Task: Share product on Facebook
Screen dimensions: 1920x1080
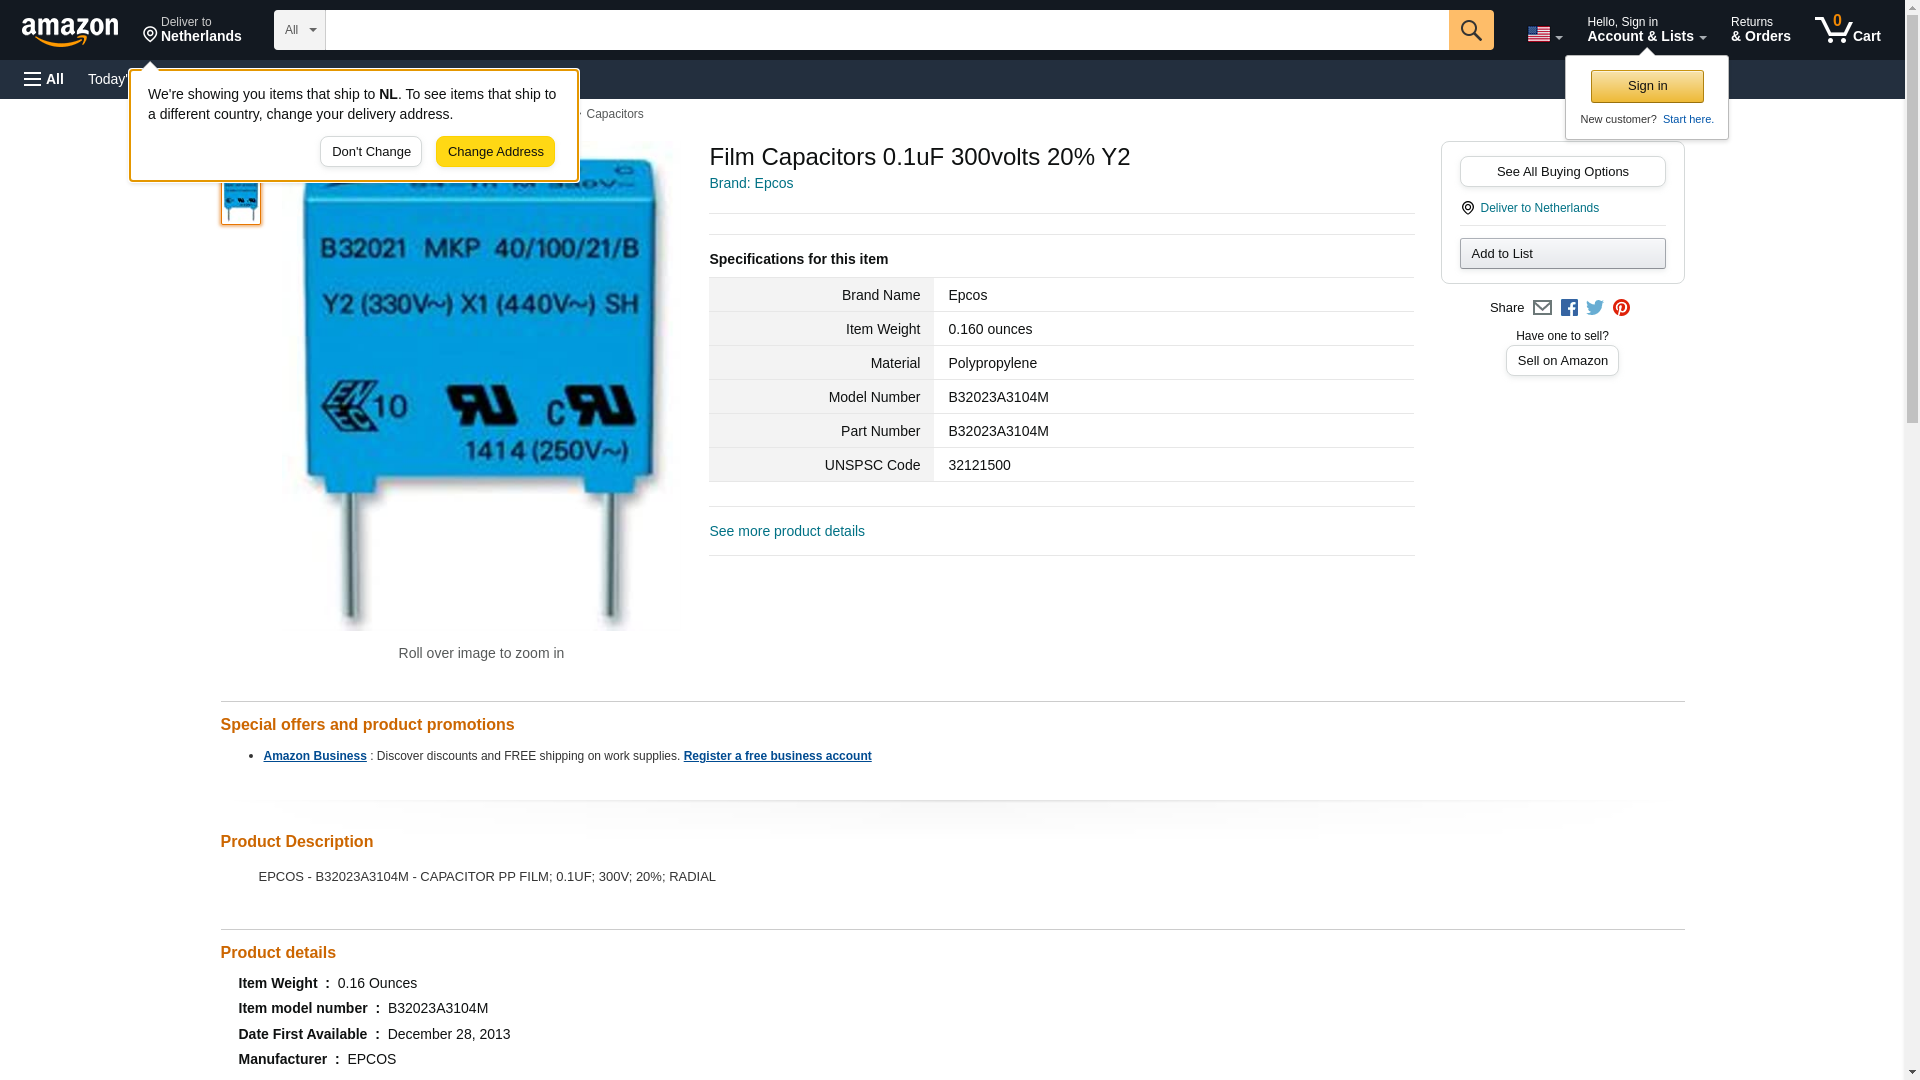Action: [1569, 308]
